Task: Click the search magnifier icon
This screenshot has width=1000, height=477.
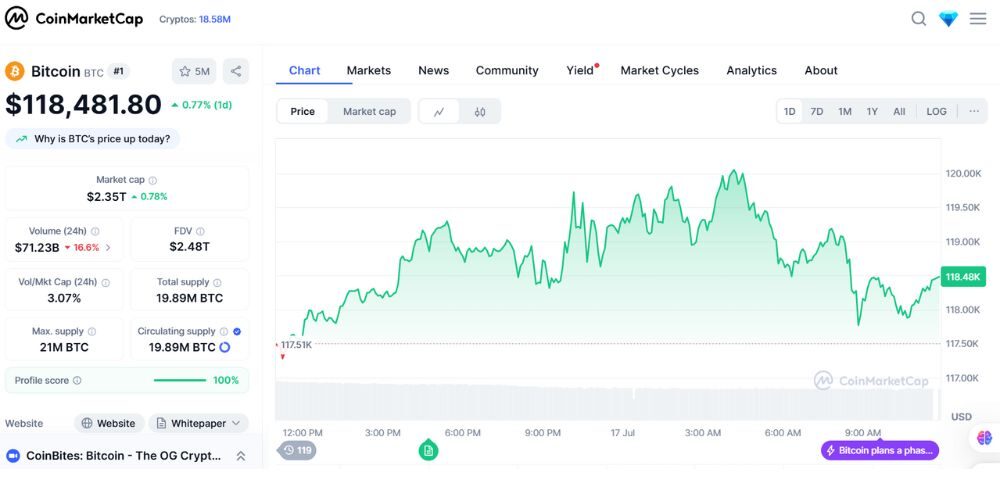Action: [918, 19]
